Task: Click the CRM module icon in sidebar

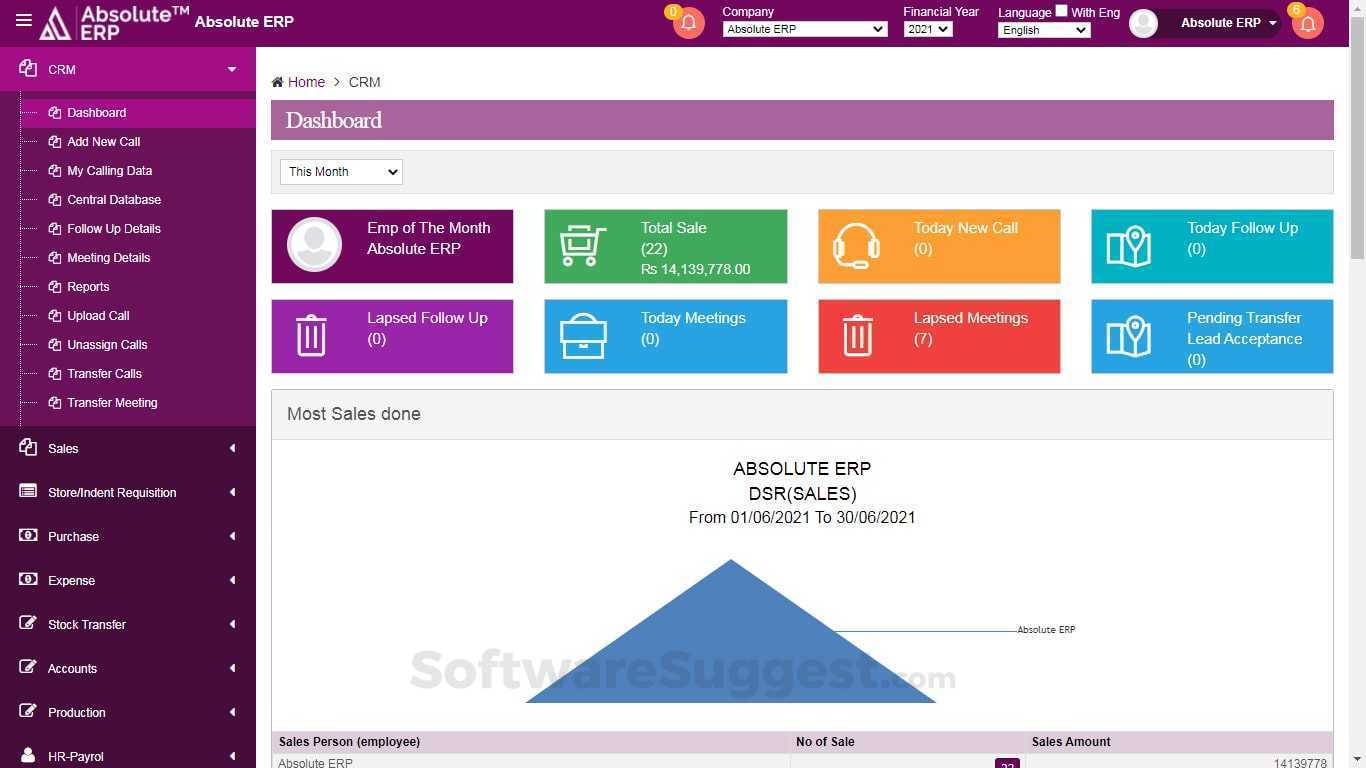Action: (x=28, y=69)
